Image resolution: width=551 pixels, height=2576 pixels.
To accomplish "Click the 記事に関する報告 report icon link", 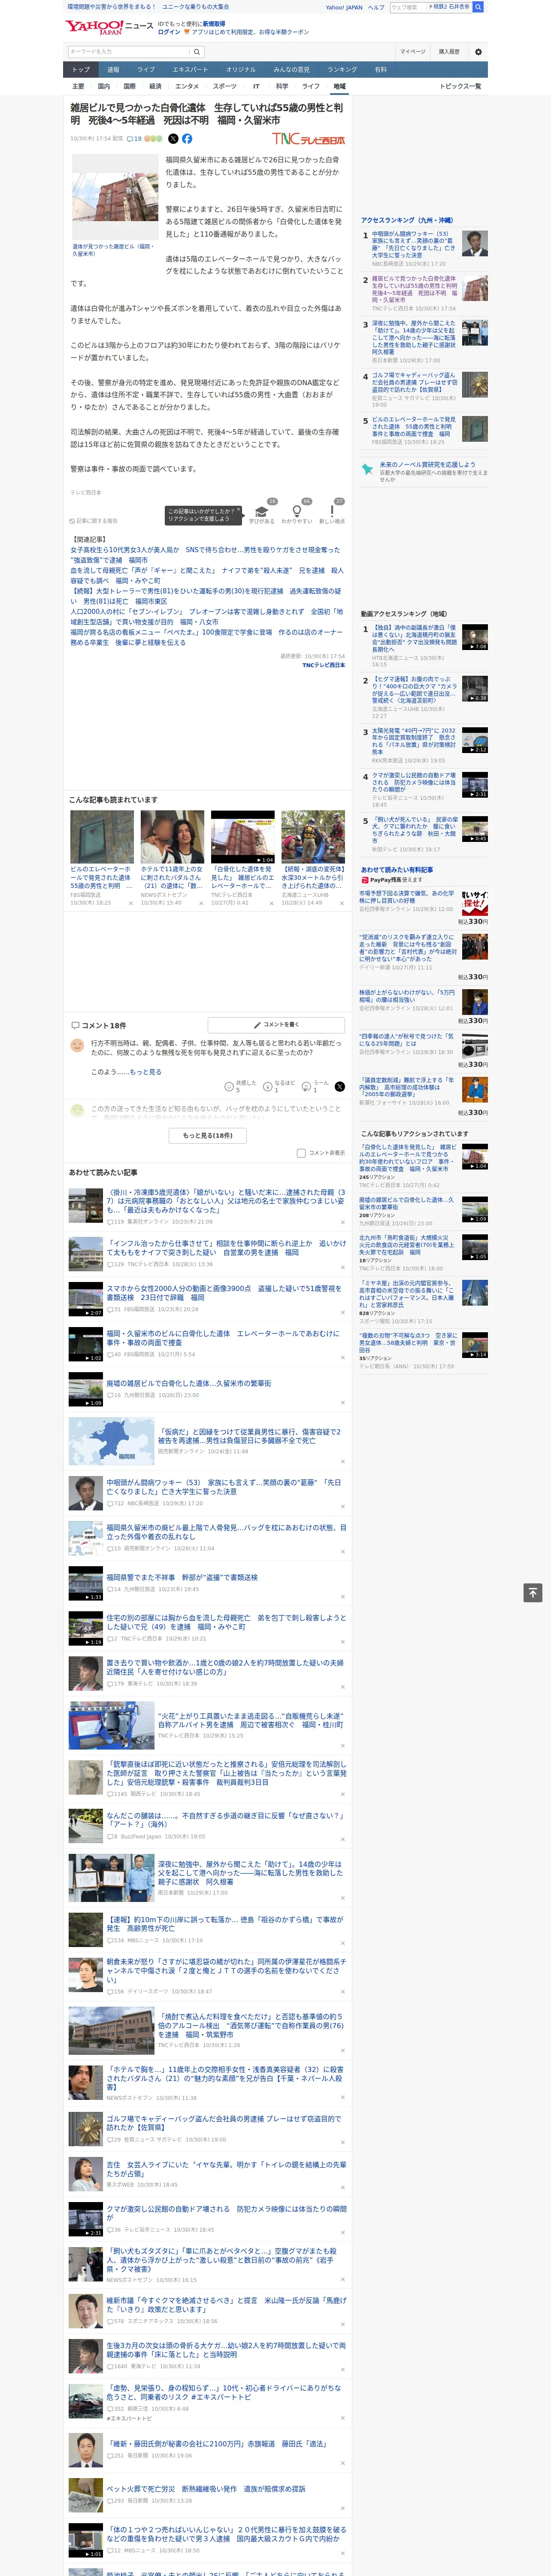I will pyautogui.click(x=94, y=521).
